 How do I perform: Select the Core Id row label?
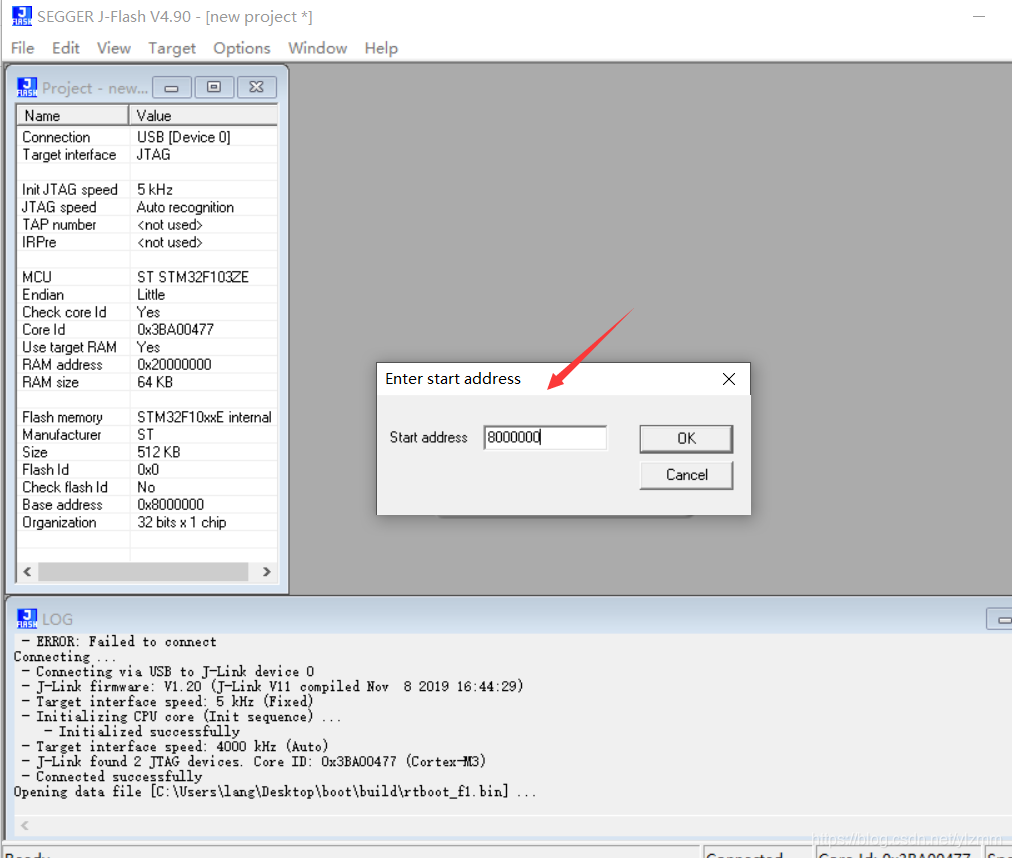click(x=43, y=330)
